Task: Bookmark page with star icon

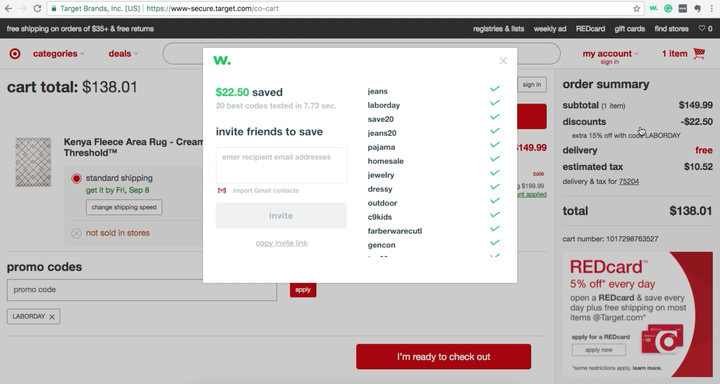Action: coord(636,8)
